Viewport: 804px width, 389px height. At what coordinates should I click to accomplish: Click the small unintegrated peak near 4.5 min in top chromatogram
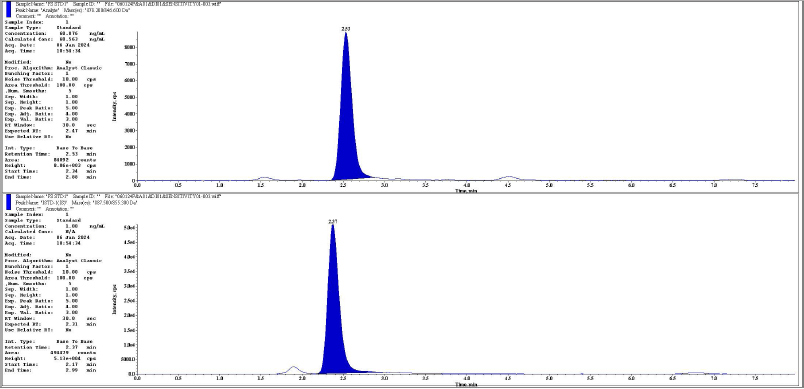point(508,177)
